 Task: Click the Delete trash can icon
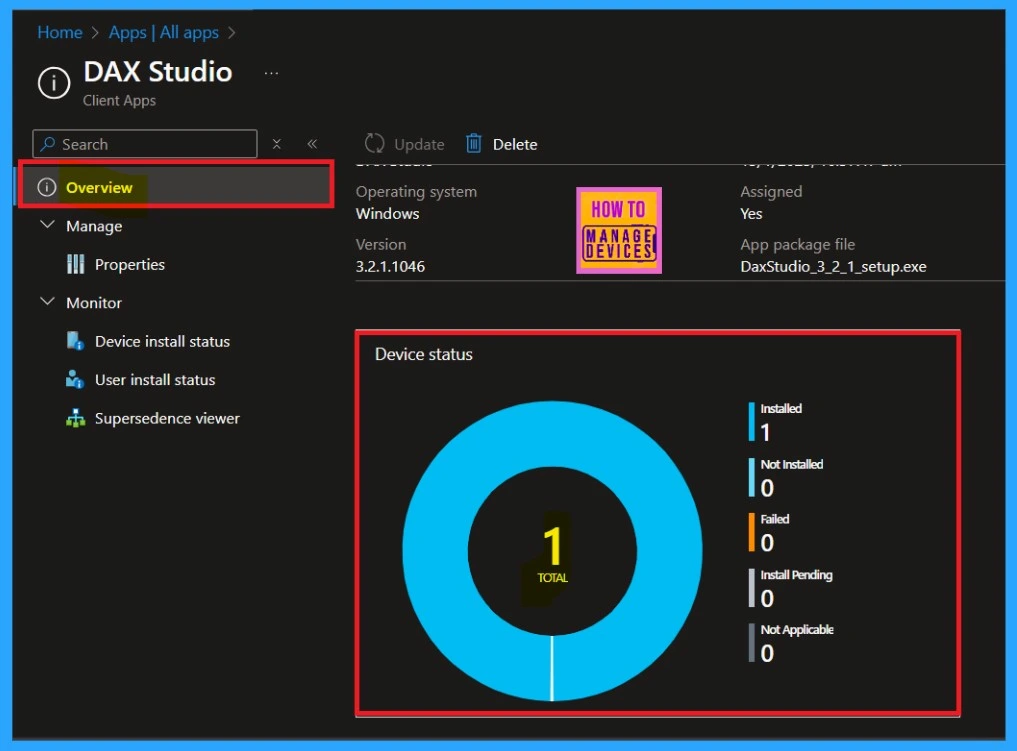pyautogui.click(x=473, y=143)
